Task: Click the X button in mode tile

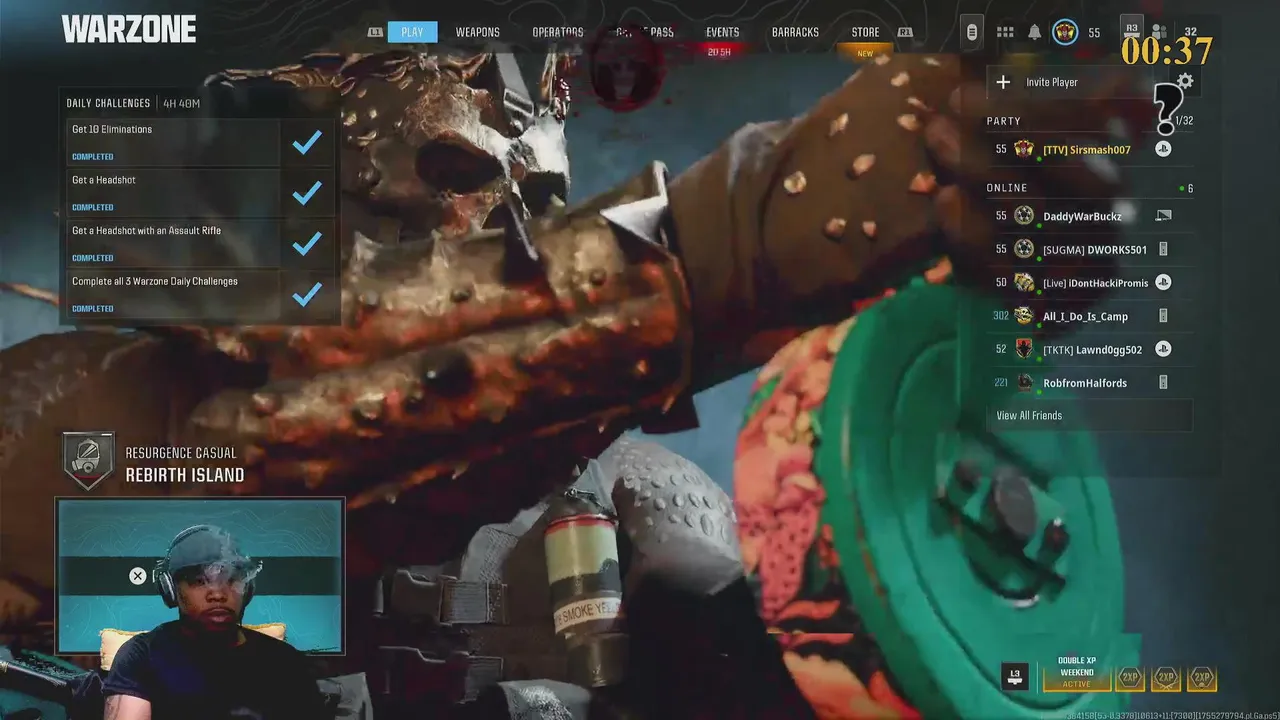Action: (138, 576)
